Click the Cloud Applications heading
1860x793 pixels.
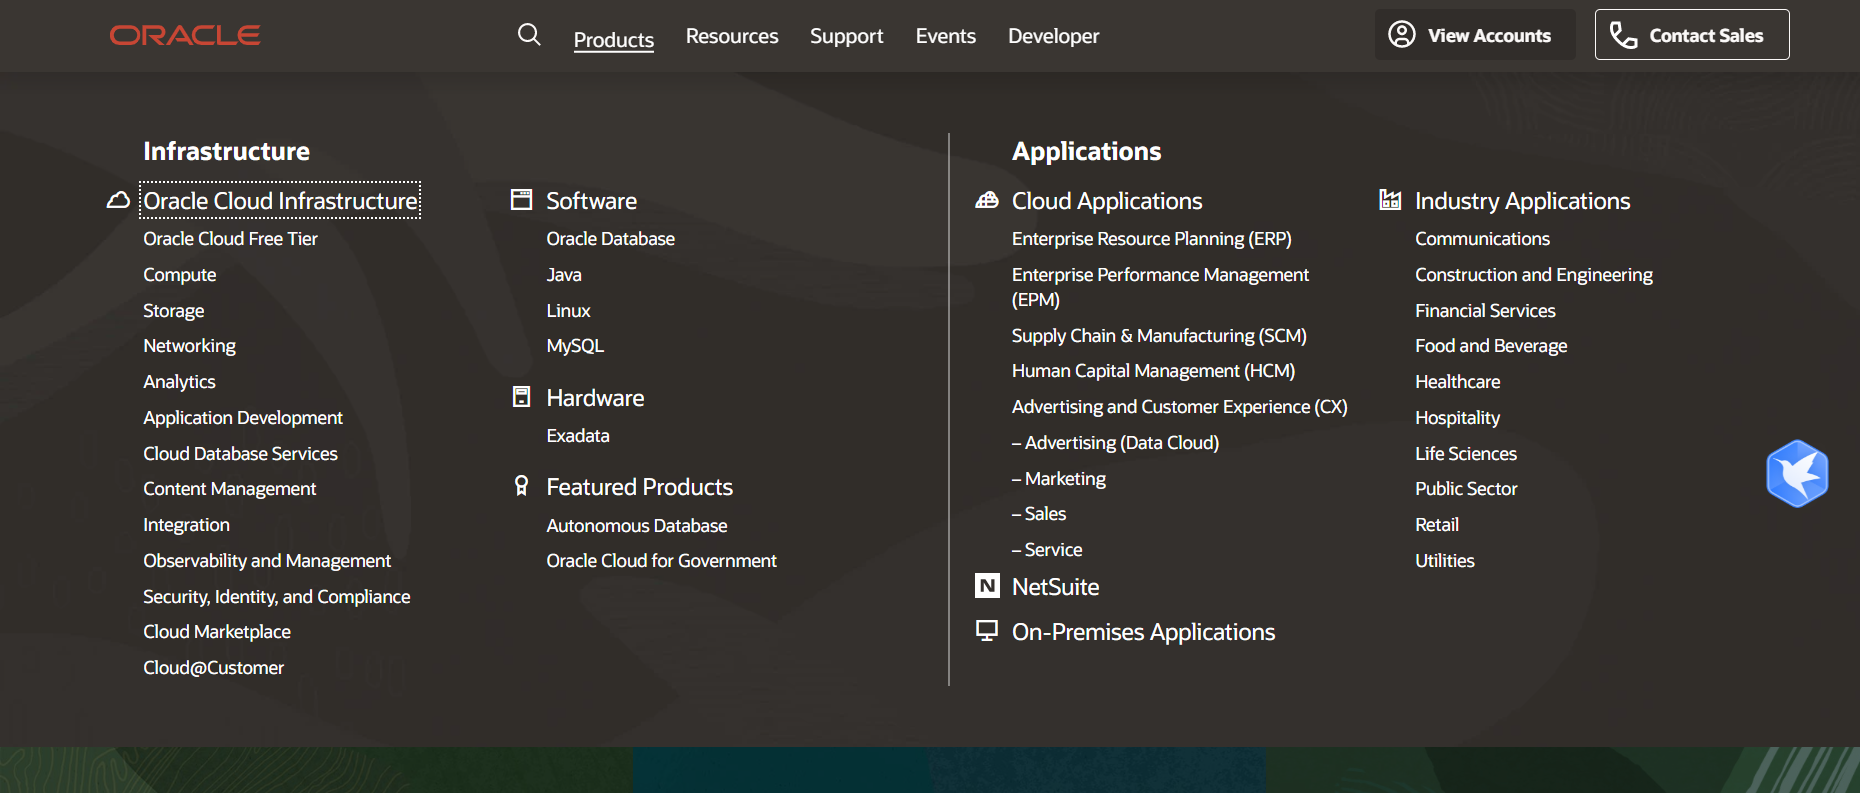[x=1107, y=201]
